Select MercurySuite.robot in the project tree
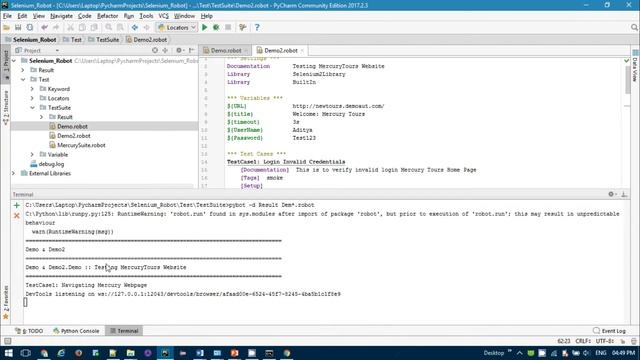 coord(81,145)
